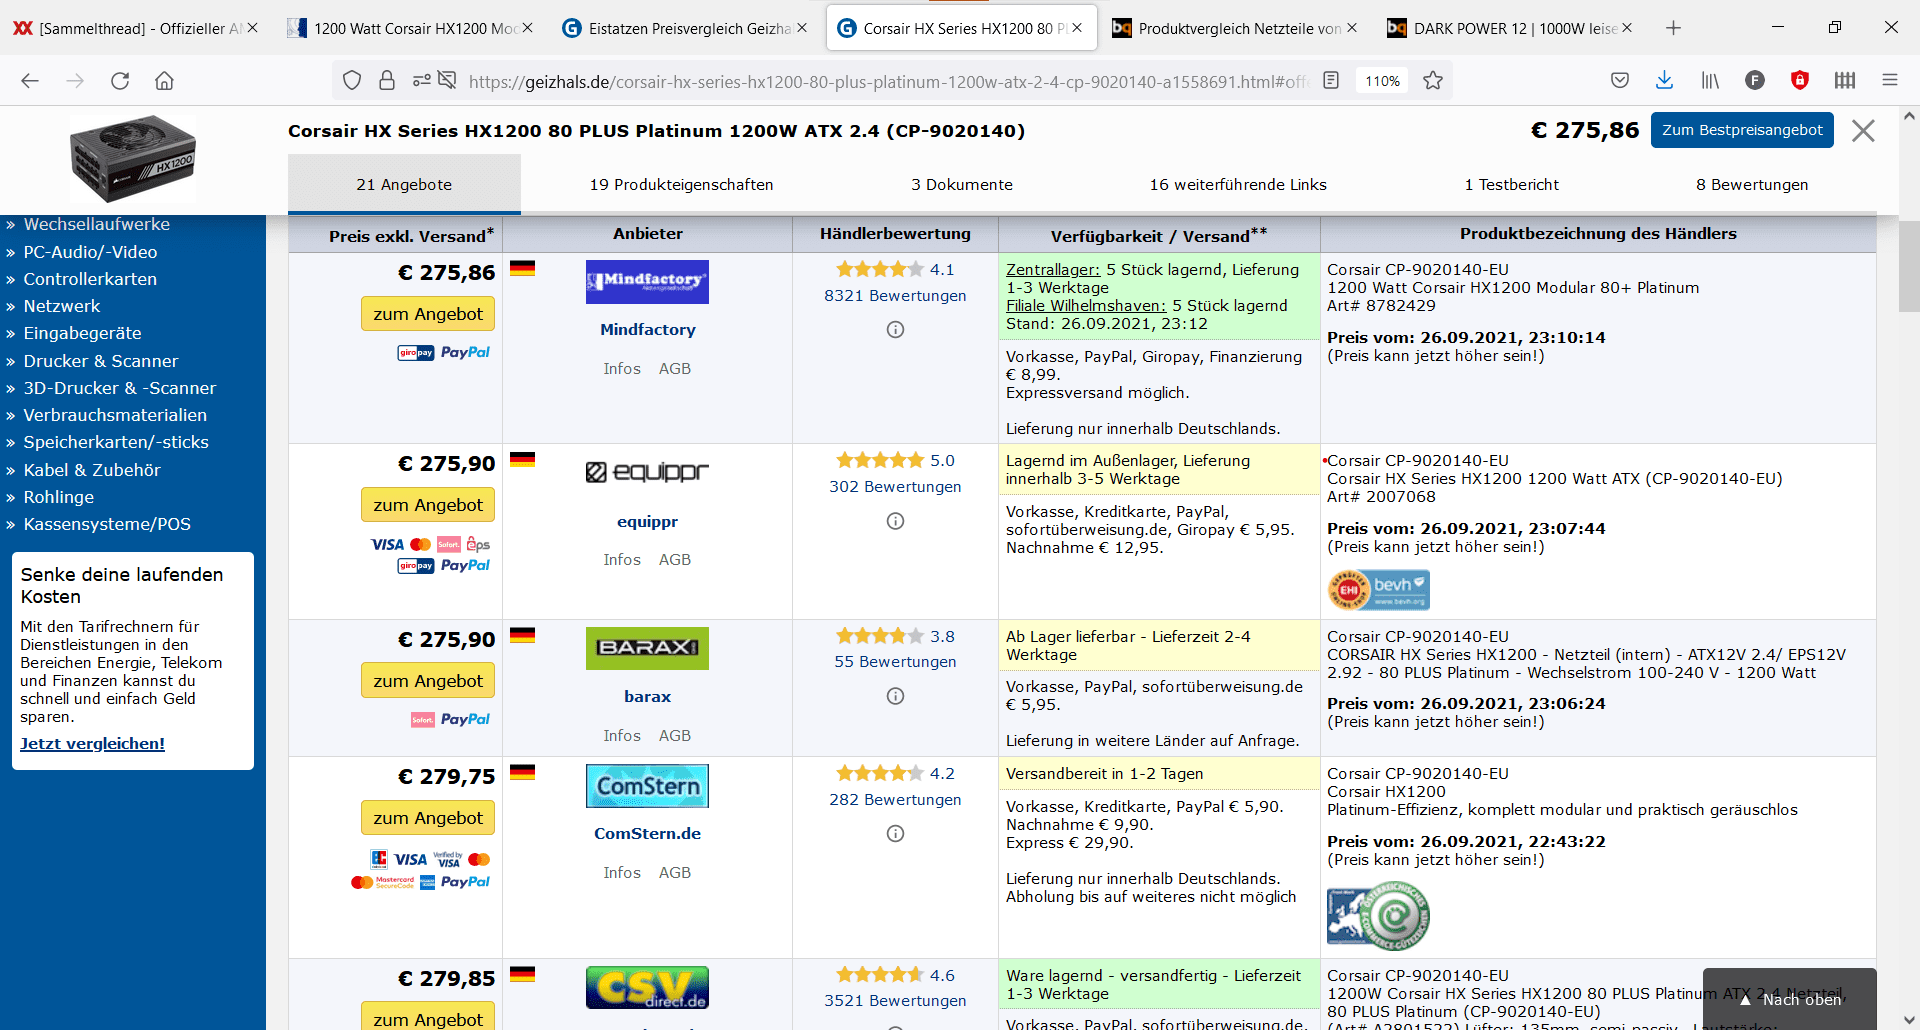Open the 3 Dokumente tab
The height and width of the screenshot is (1030, 1920).
[x=961, y=185]
